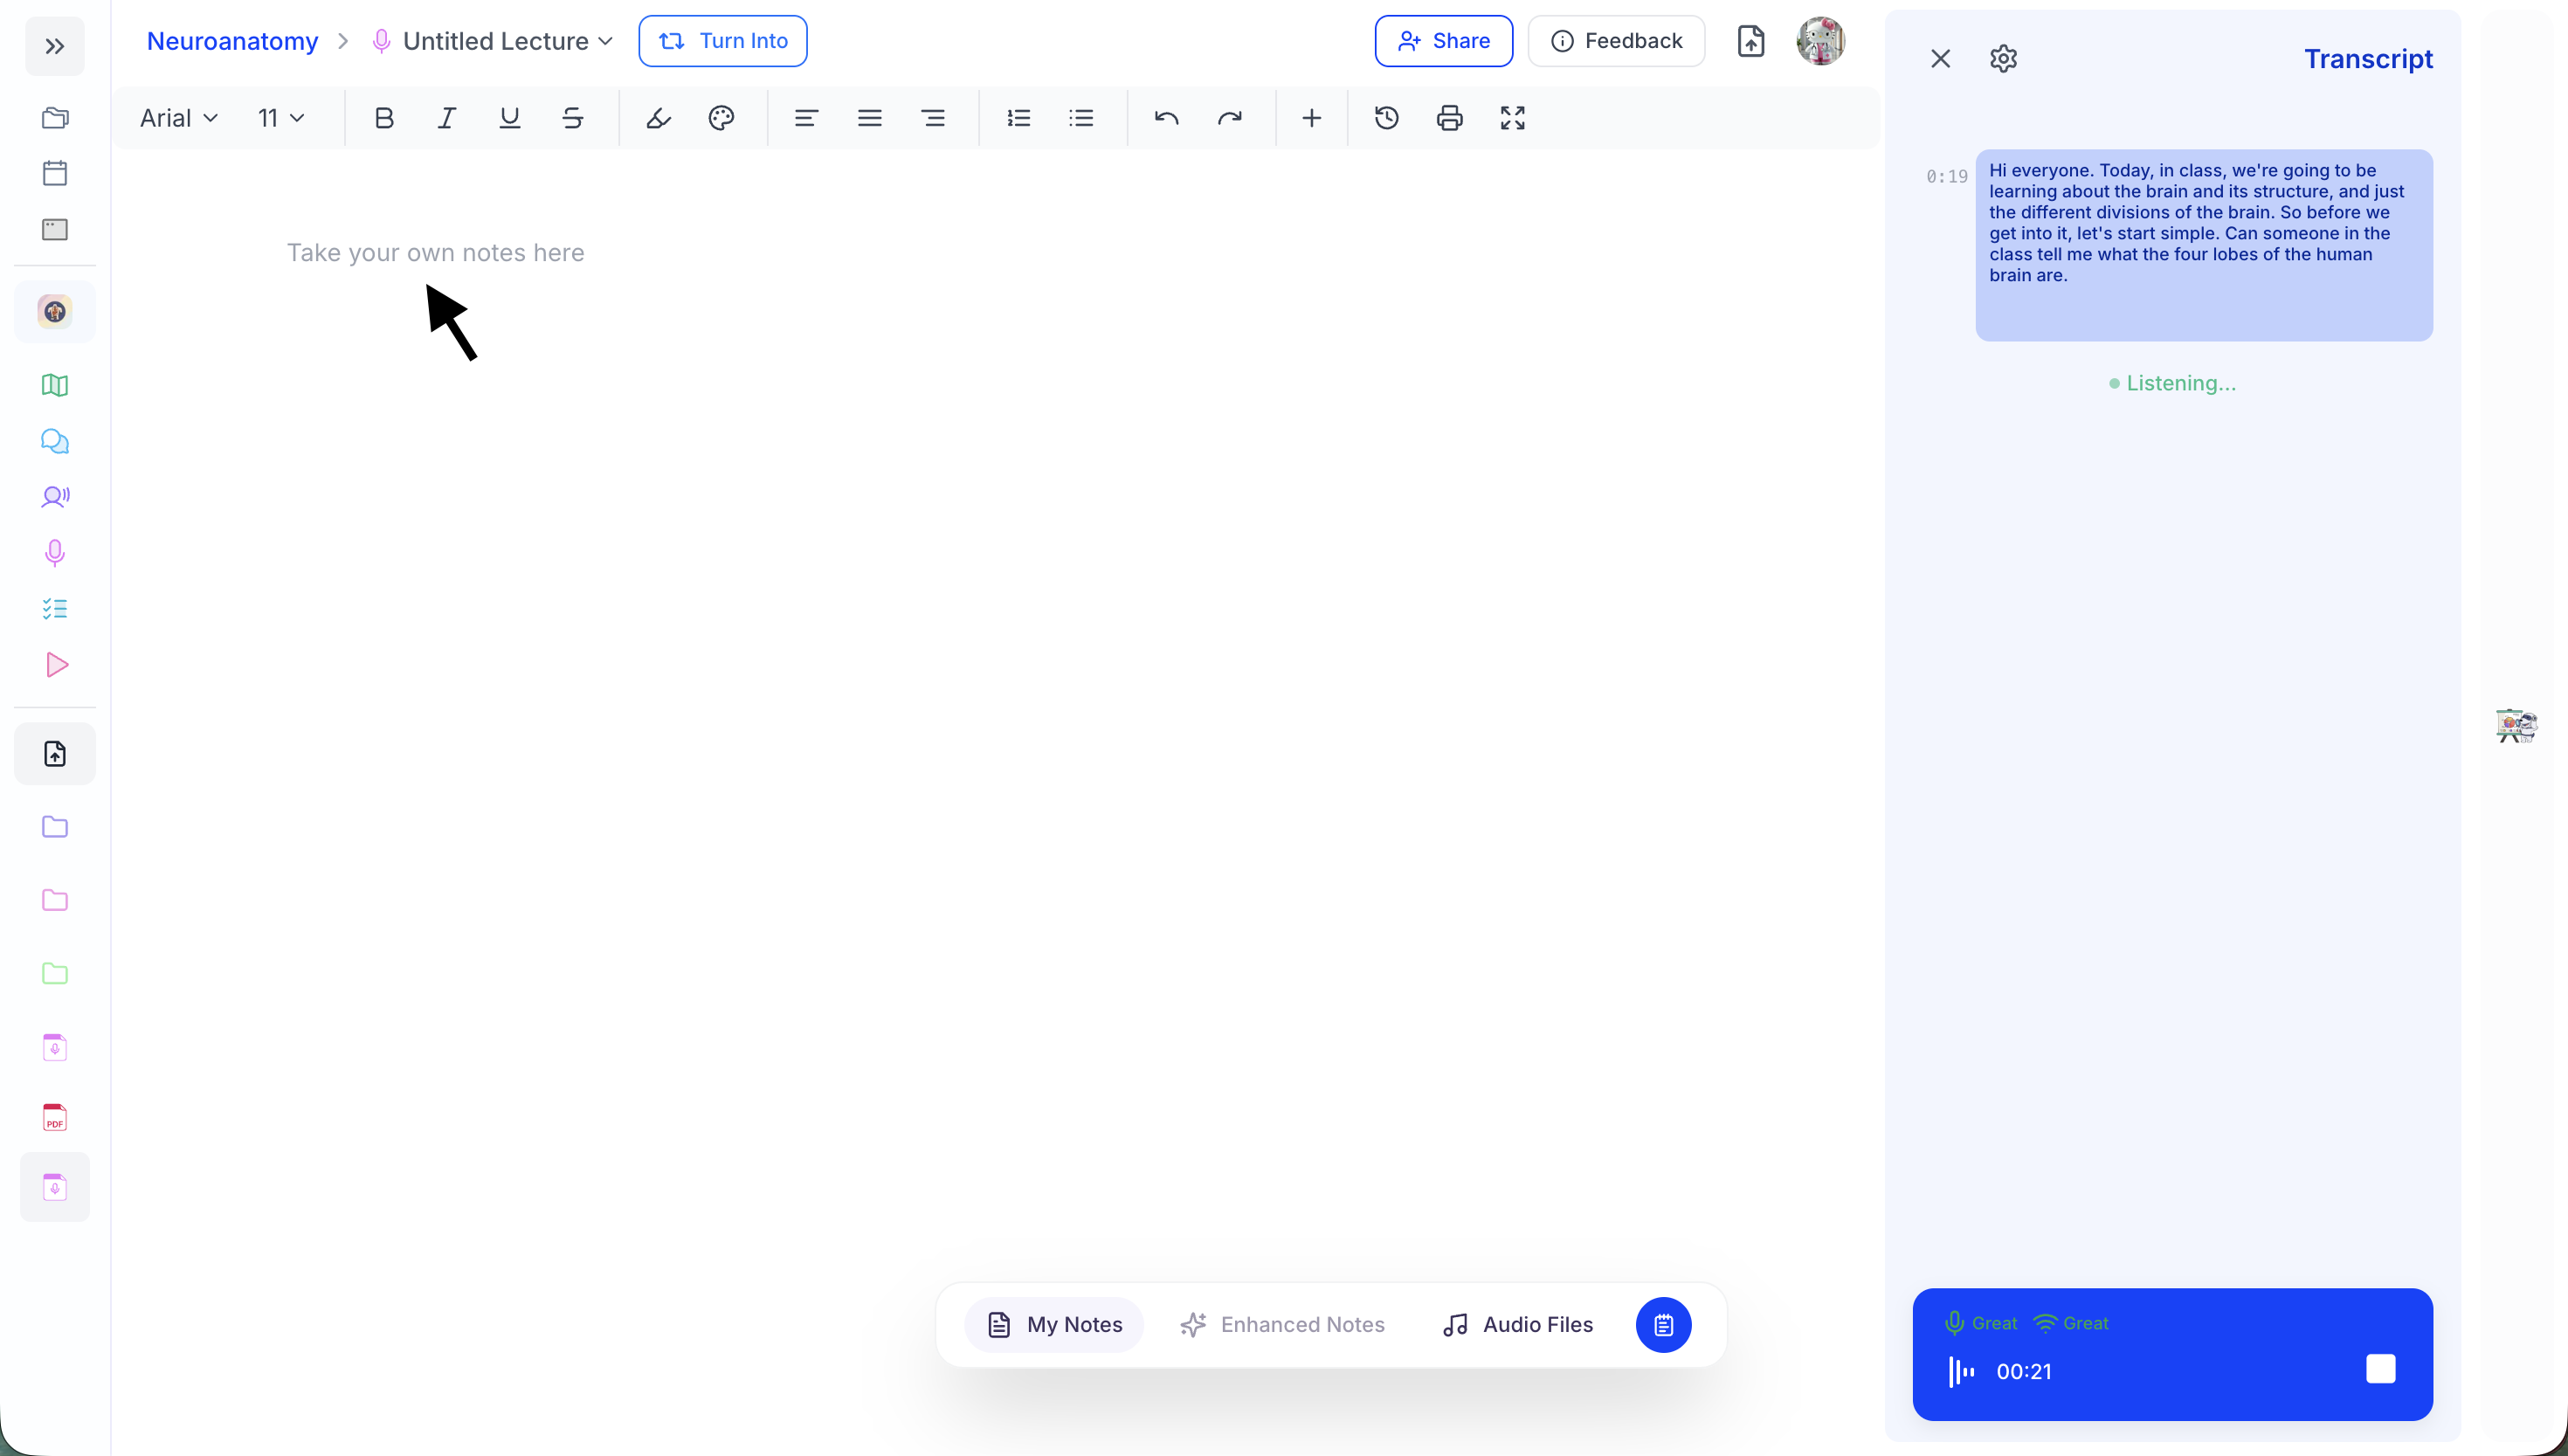
Task: Switch to Audio Files tab
Action: (1517, 1325)
